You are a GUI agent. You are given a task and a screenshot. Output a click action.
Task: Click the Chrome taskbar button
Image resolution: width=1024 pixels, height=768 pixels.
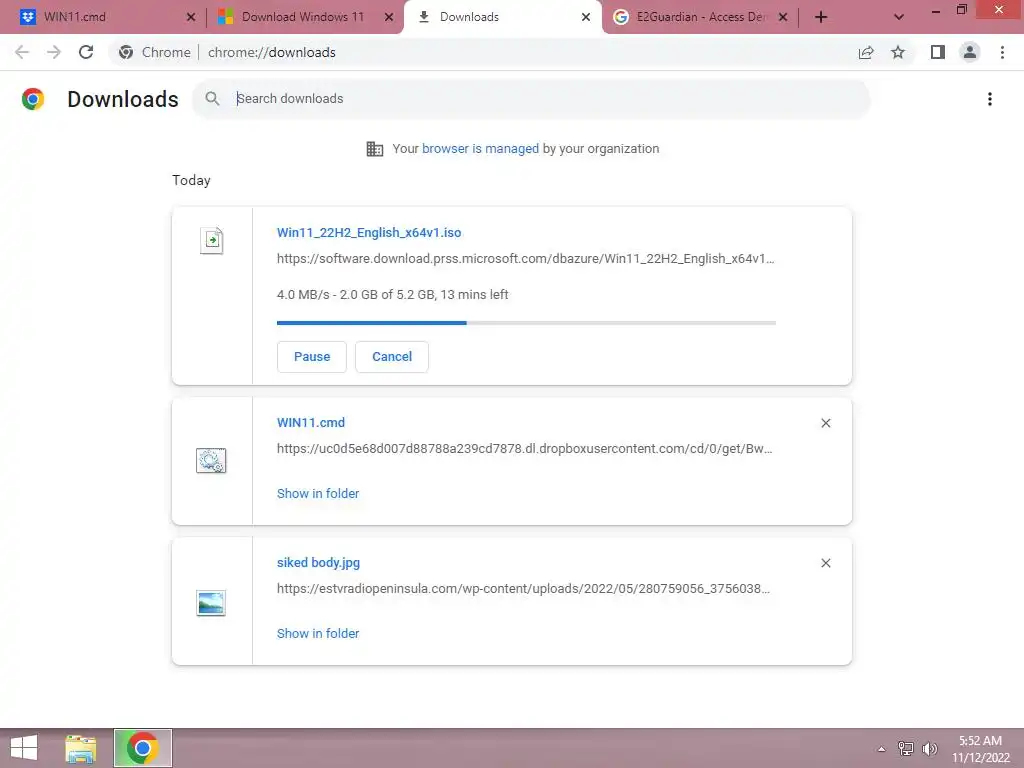tap(142, 748)
